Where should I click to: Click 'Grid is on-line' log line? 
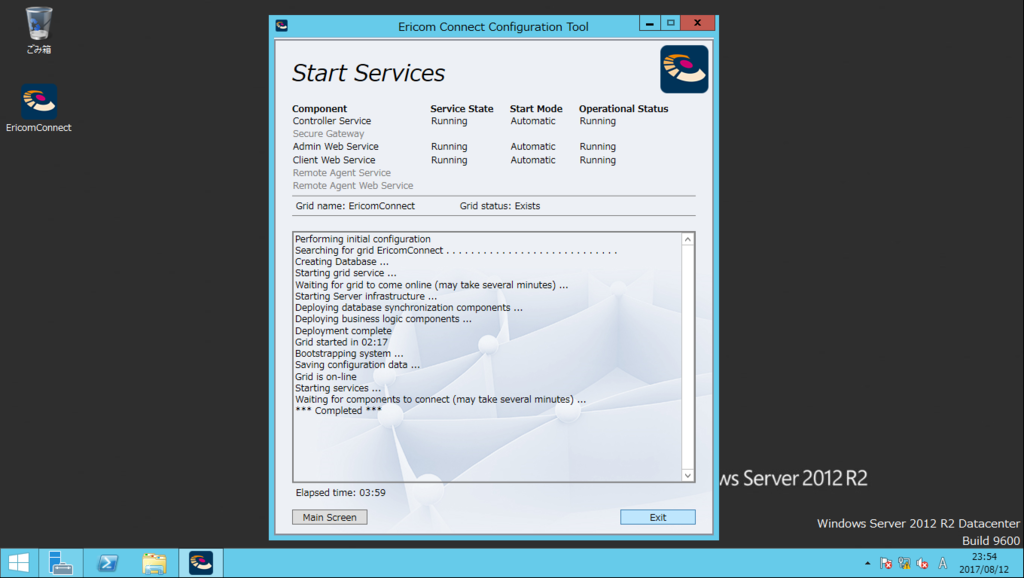pos(326,377)
